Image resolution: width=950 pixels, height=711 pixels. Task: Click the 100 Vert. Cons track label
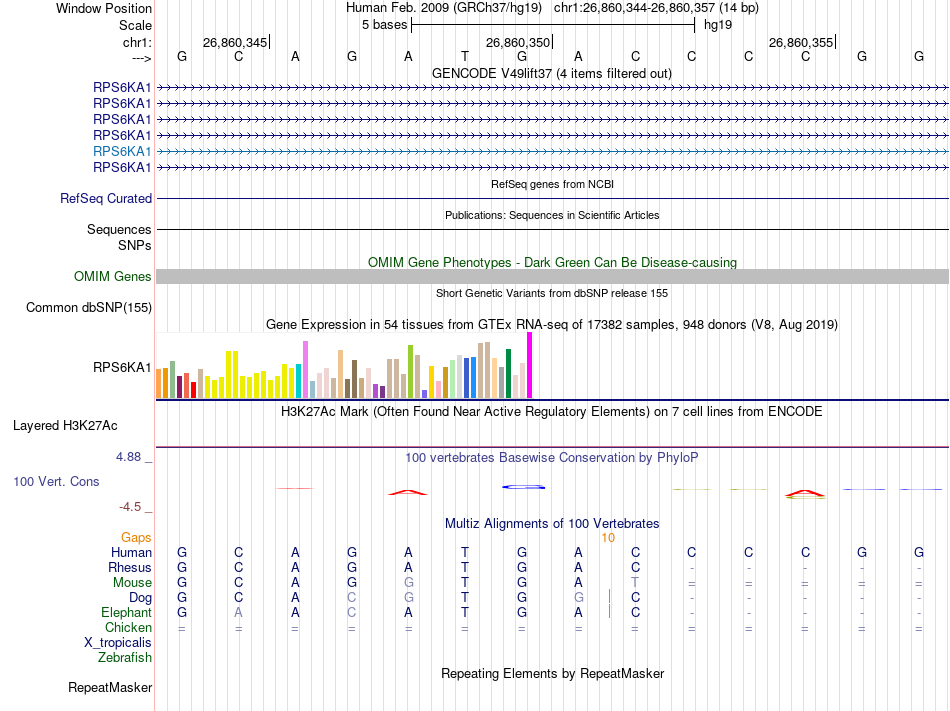[56, 481]
